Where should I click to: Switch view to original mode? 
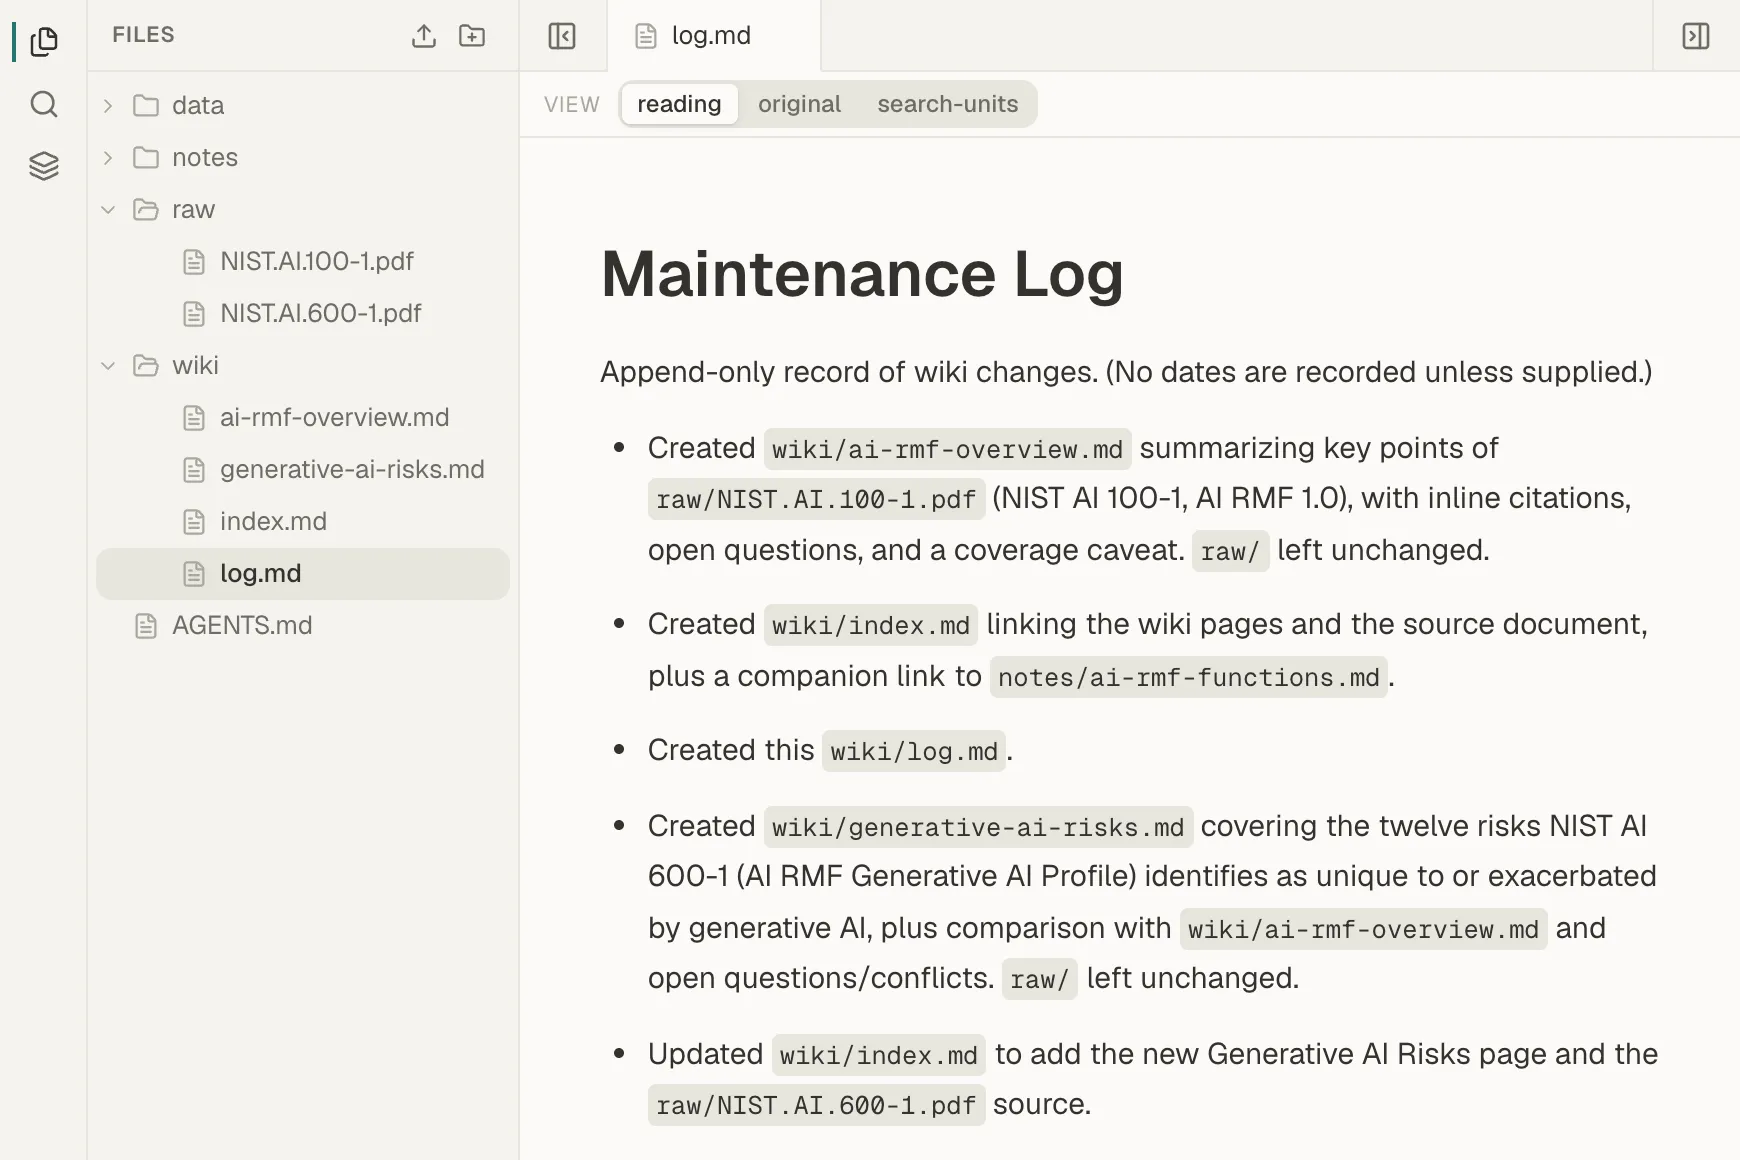pos(799,104)
